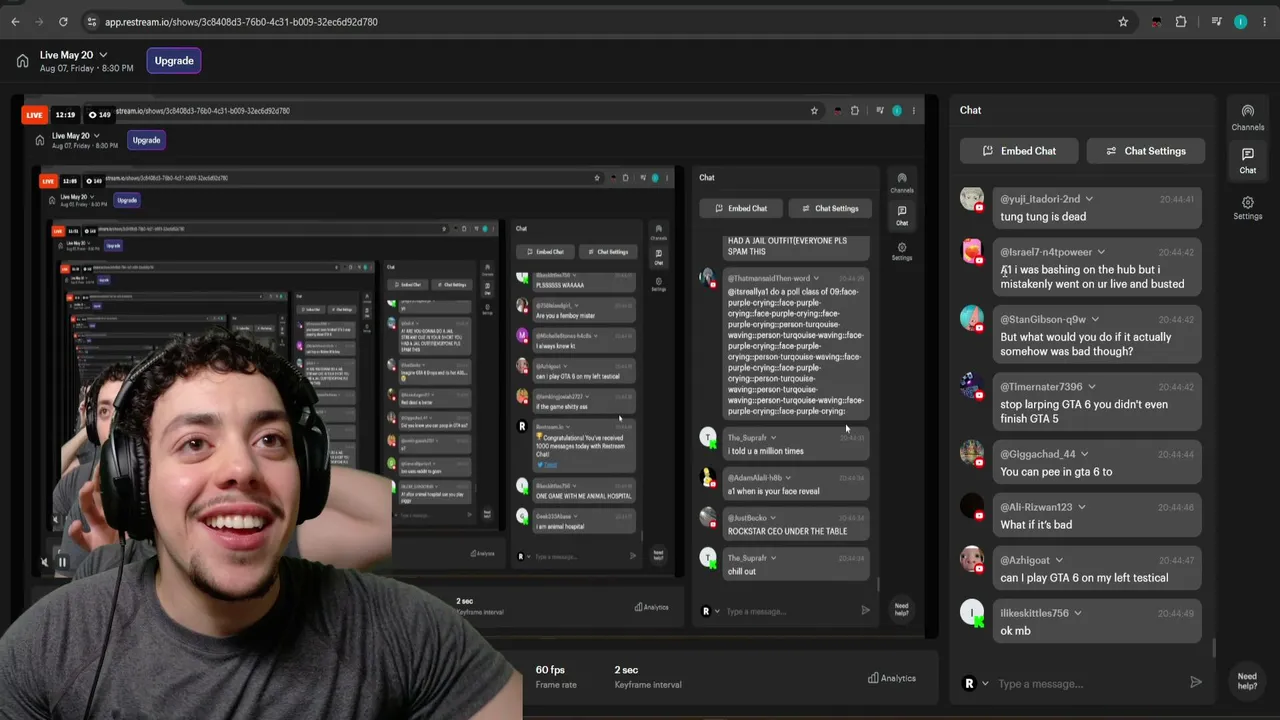Click the Upgrade button
Image resolution: width=1280 pixels, height=720 pixels.
[174, 61]
